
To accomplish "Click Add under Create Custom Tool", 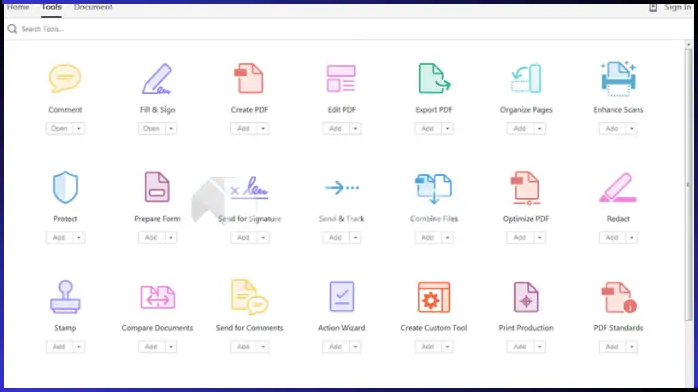I will [x=428, y=347].
